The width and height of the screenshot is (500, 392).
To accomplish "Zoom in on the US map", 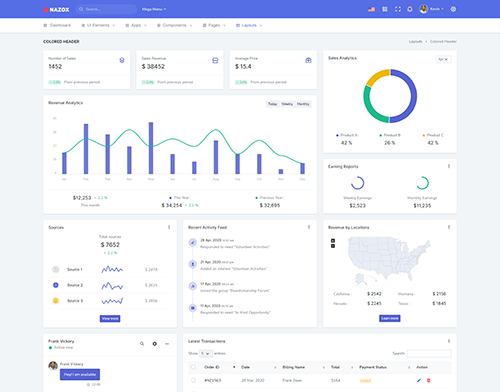I will click(x=333, y=241).
